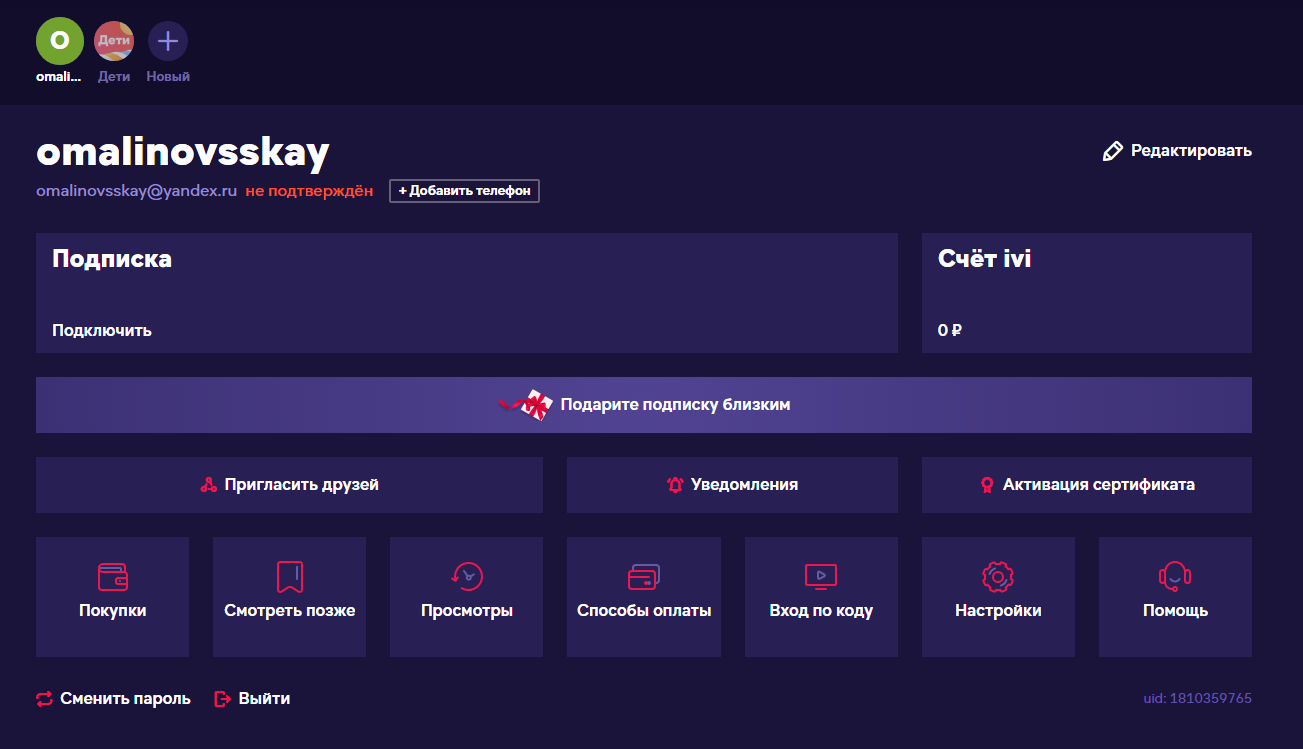Image resolution: width=1303 pixels, height=749 pixels.
Task: Open the Просмотры history clock icon
Action: [467, 576]
